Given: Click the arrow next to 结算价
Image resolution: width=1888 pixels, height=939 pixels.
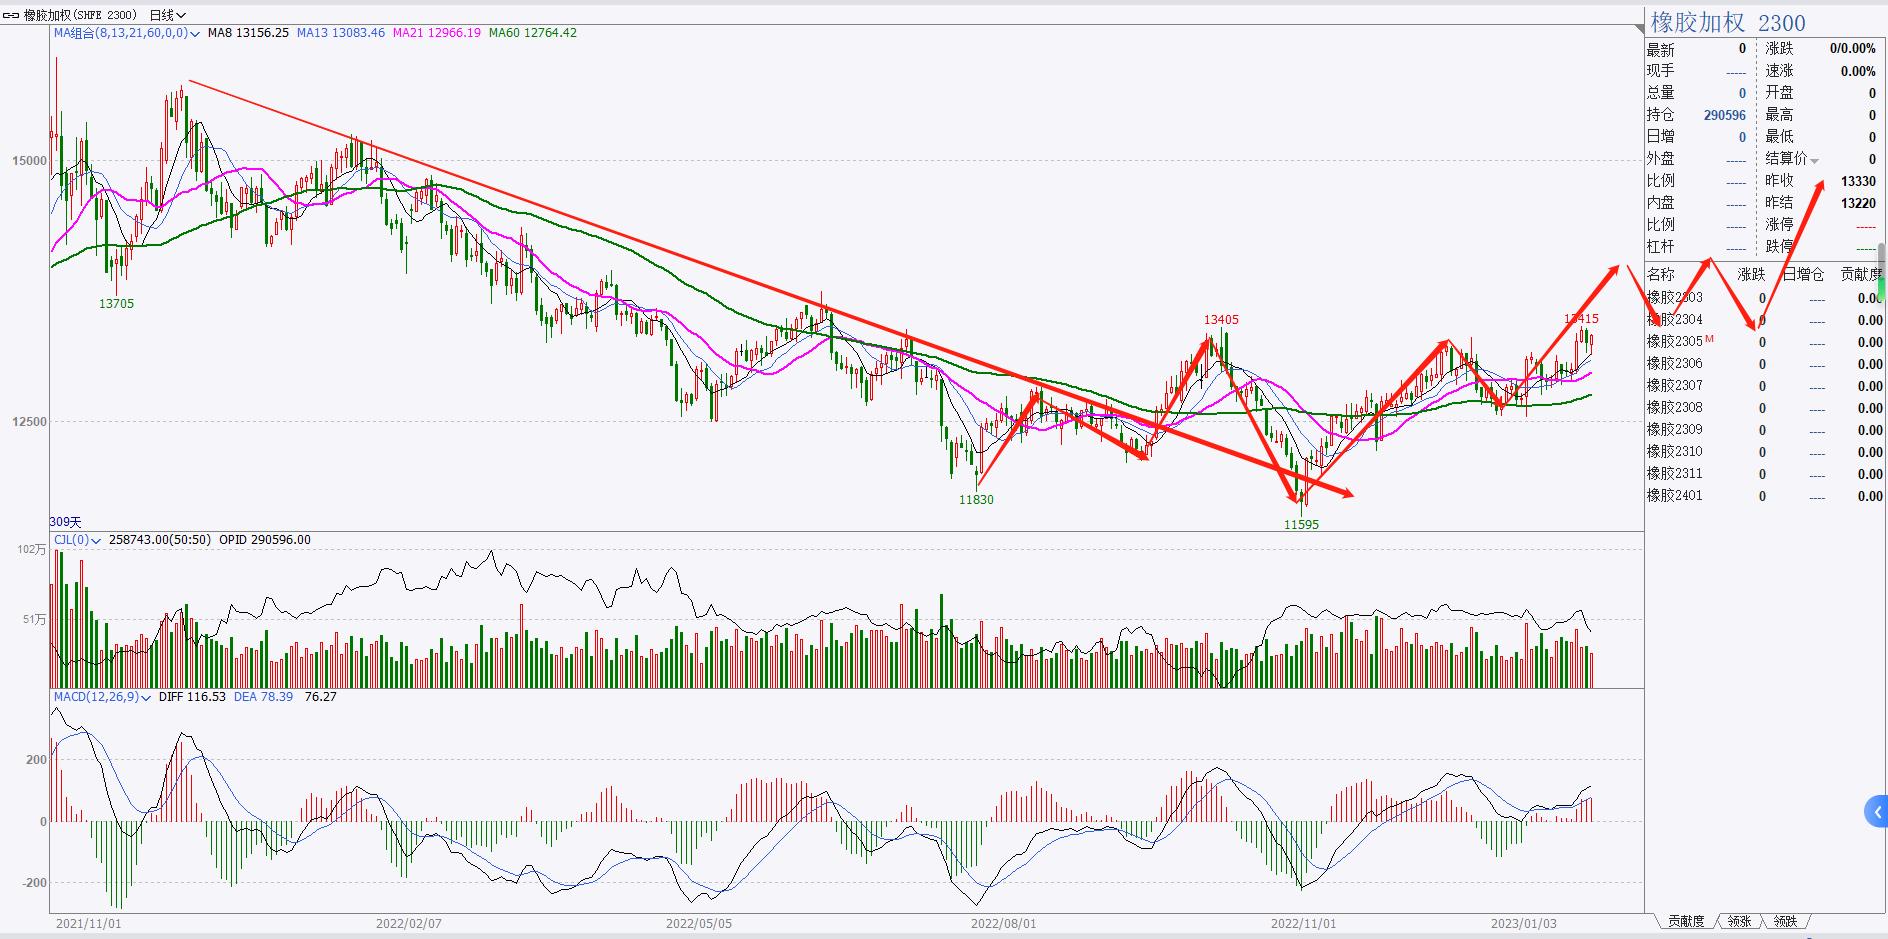Looking at the screenshot, I should tap(1814, 160).
